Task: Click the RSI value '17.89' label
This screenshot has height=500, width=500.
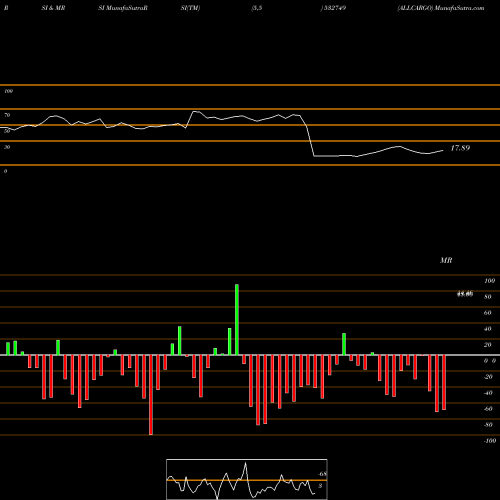Action: tap(460, 148)
